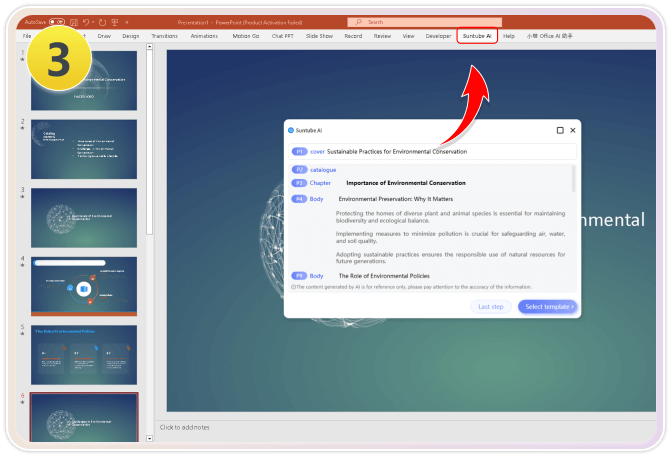
Task: Click the AI accuracy disclaimer text
Action: (411, 287)
